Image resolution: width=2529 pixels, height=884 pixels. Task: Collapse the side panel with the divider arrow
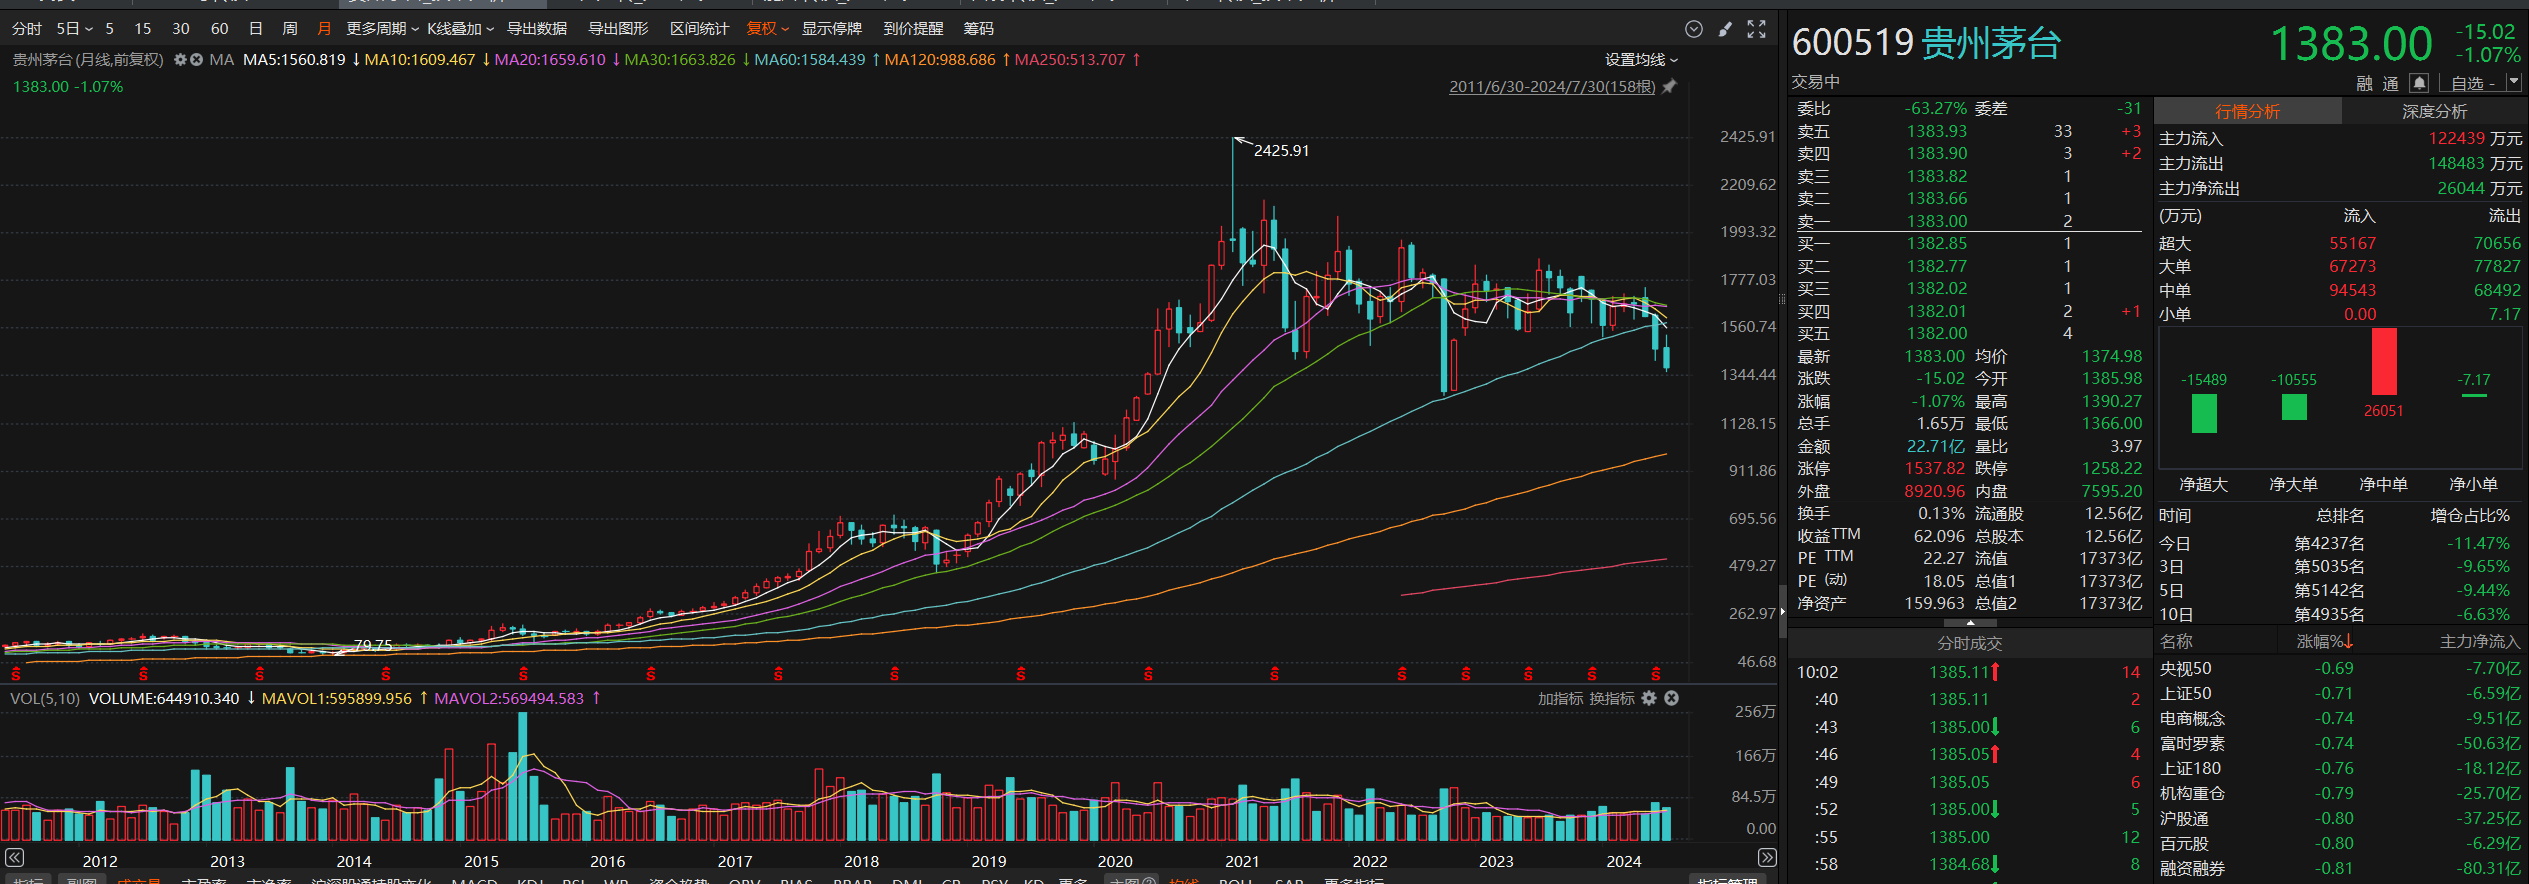pos(1782,612)
